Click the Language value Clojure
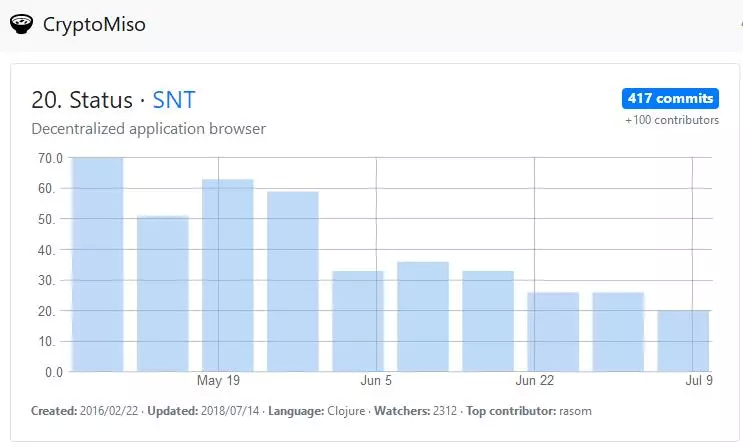This screenshot has height=447, width=743. tap(346, 411)
